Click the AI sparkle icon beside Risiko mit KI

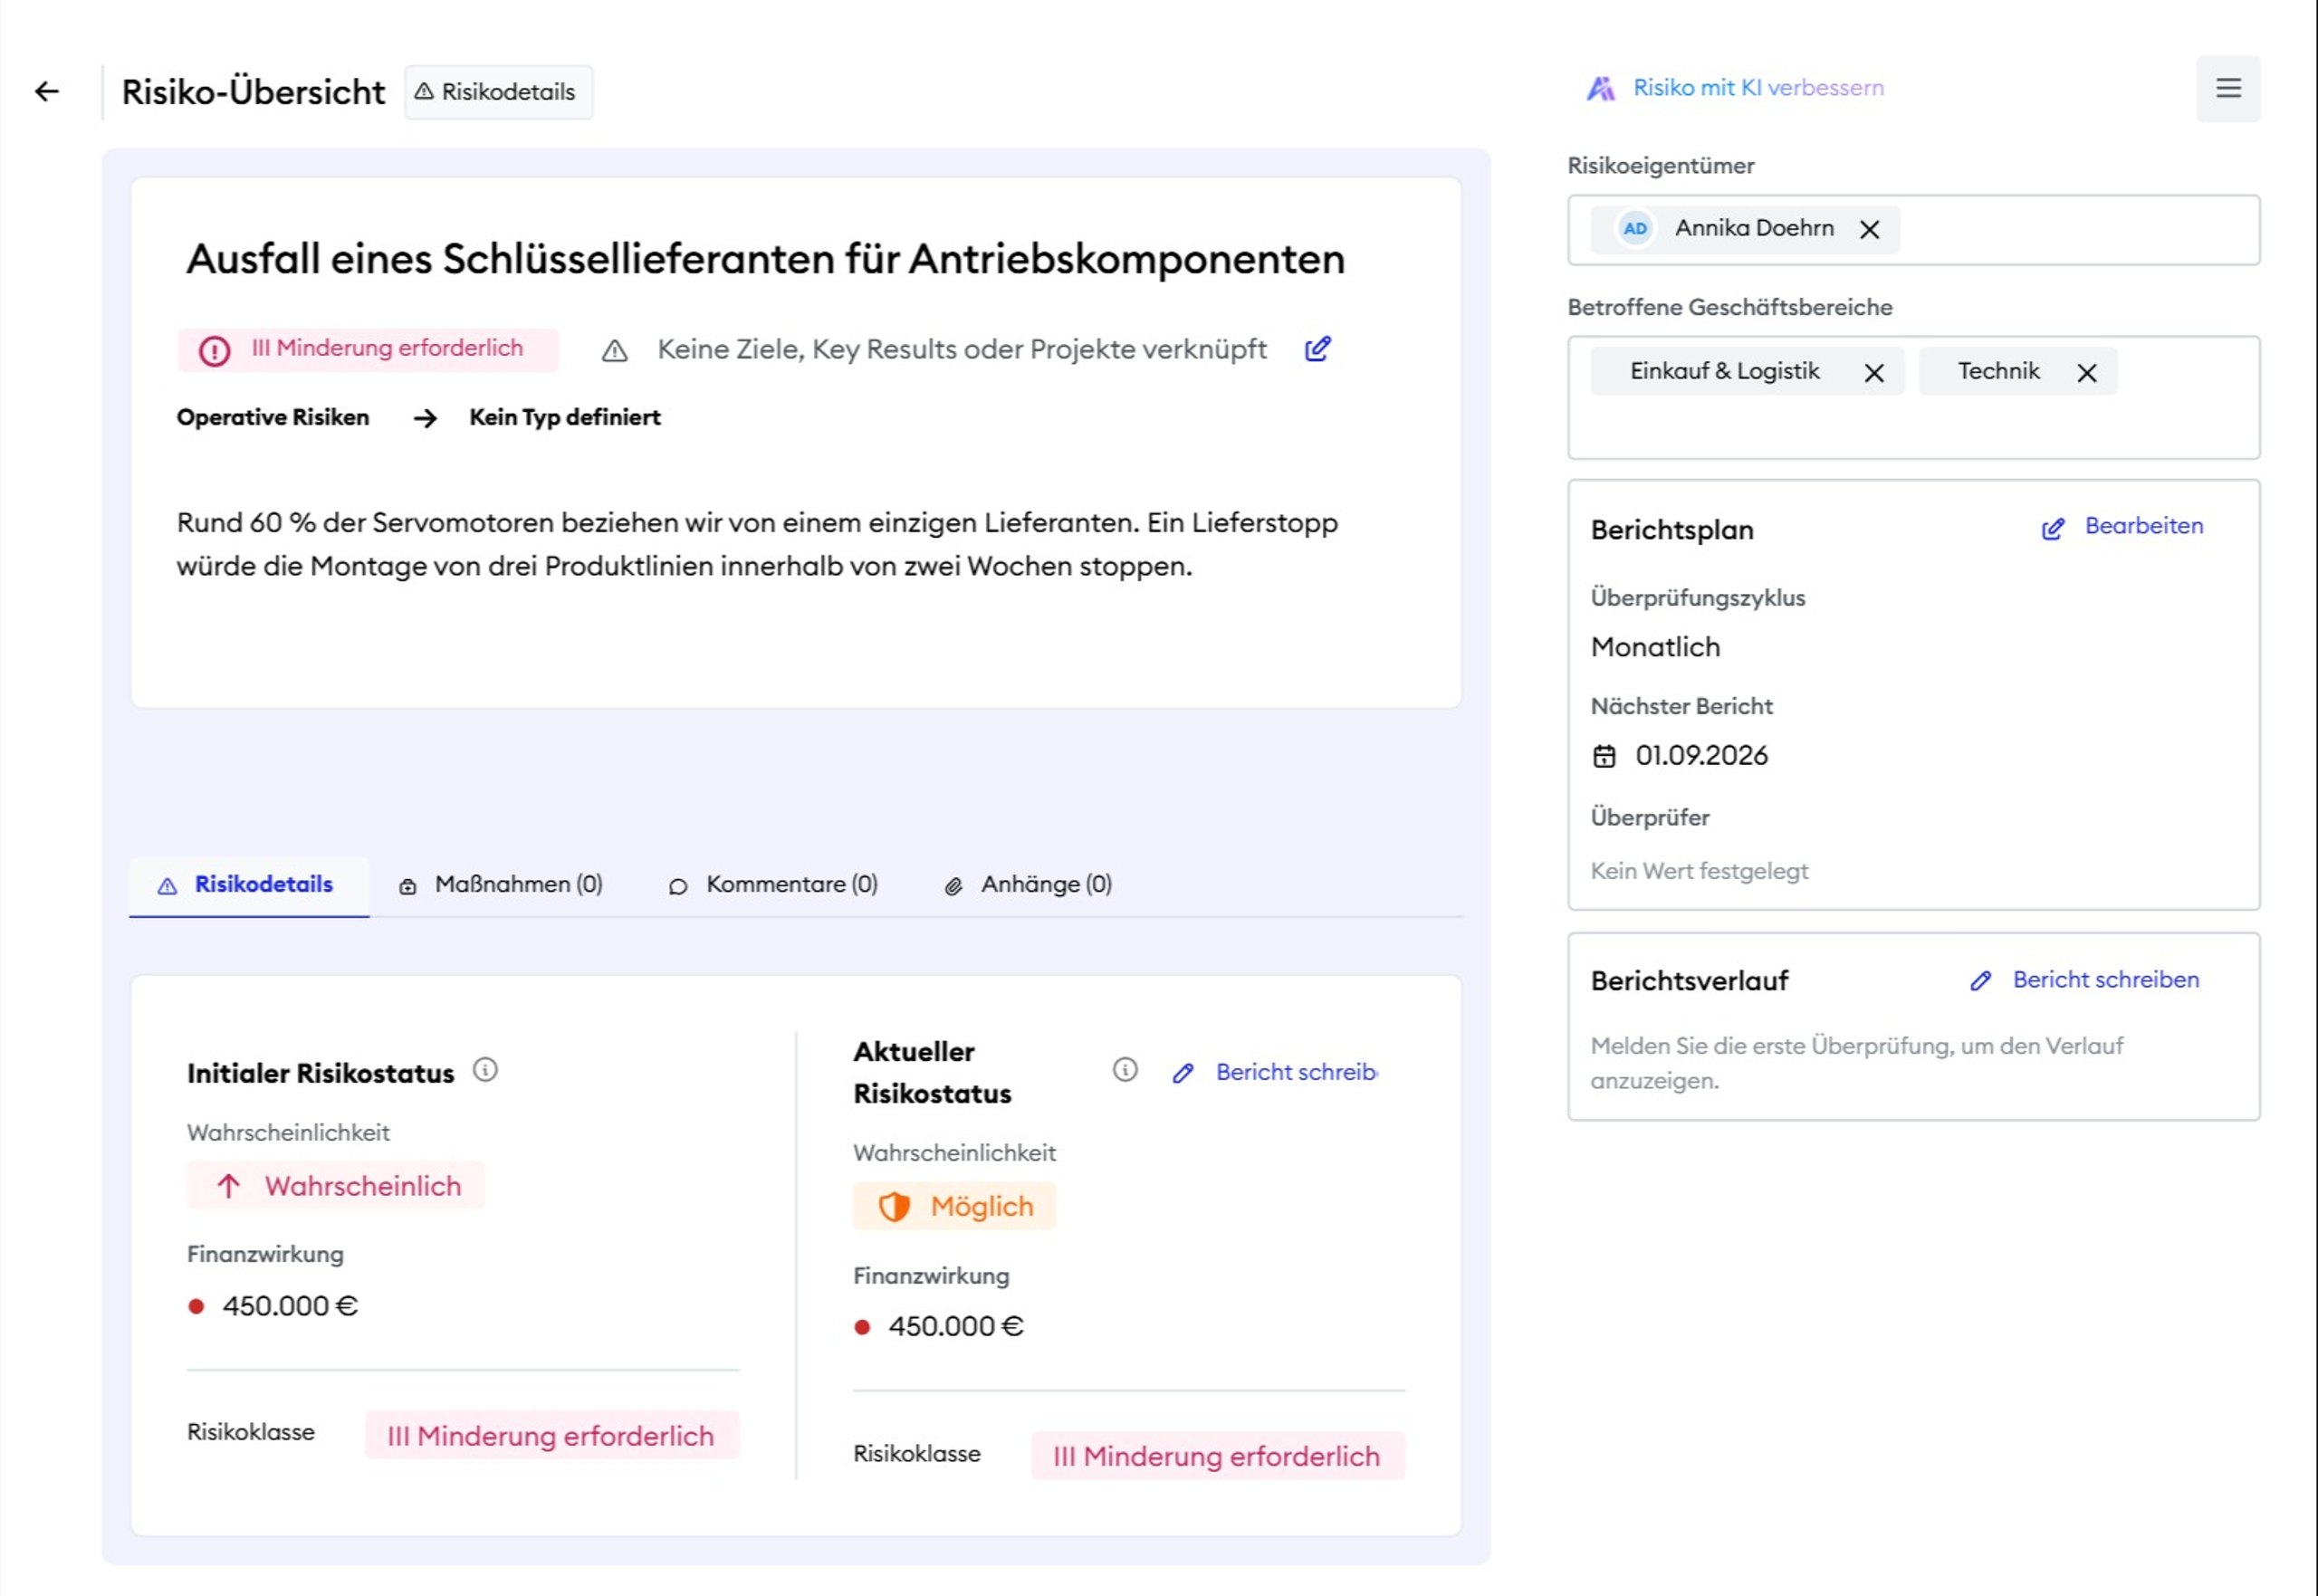(1601, 89)
